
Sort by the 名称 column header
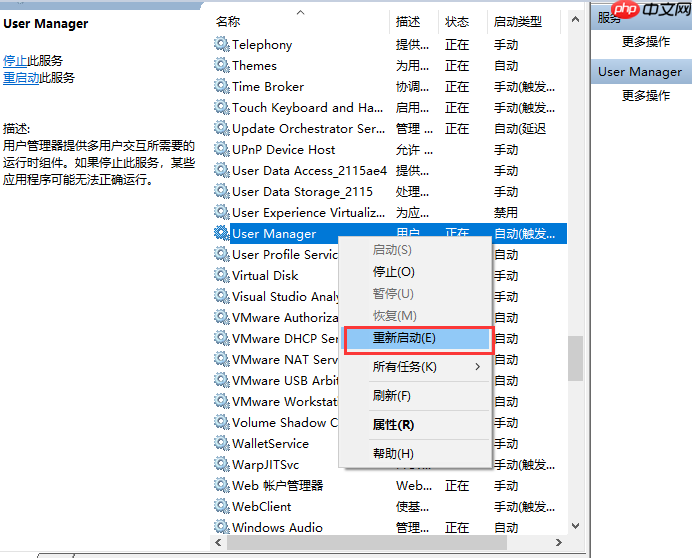tap(228, 21)
